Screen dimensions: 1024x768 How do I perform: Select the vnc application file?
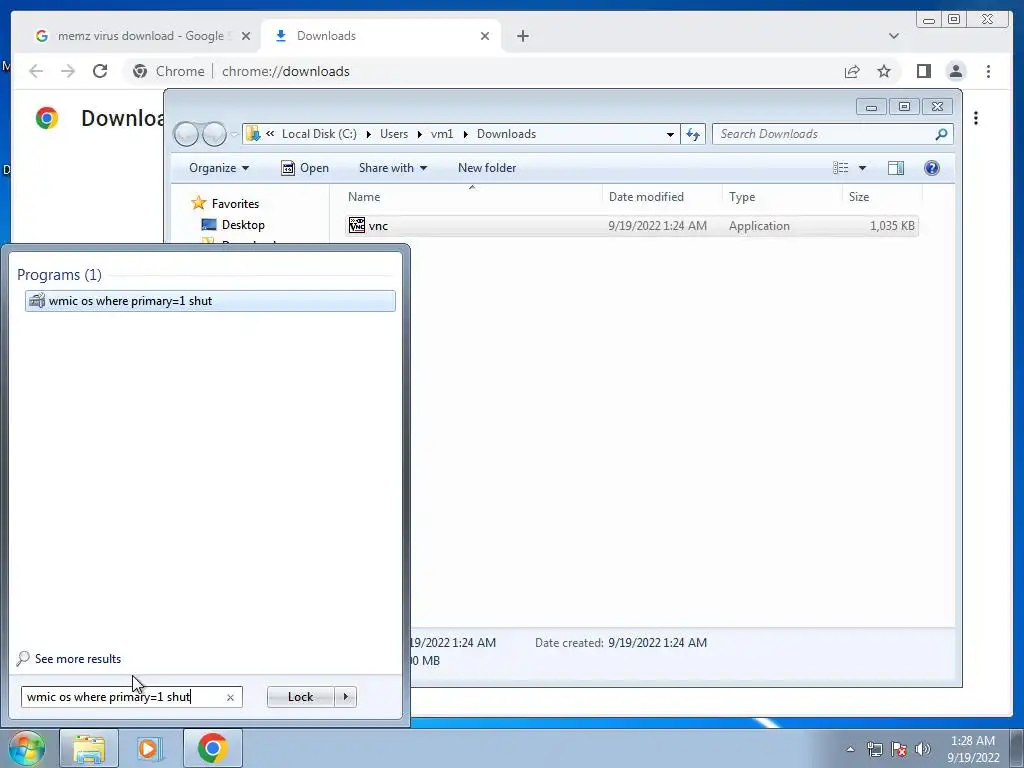point(632,226)
